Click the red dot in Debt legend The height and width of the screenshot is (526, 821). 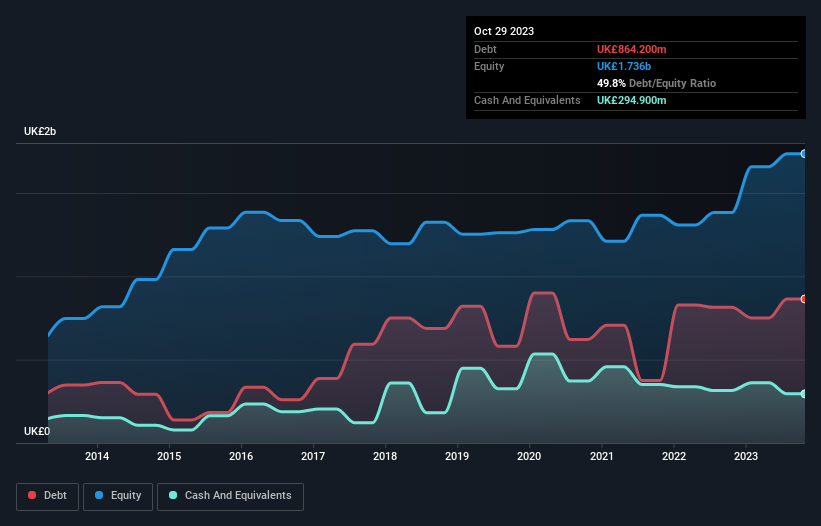point(33,496)
